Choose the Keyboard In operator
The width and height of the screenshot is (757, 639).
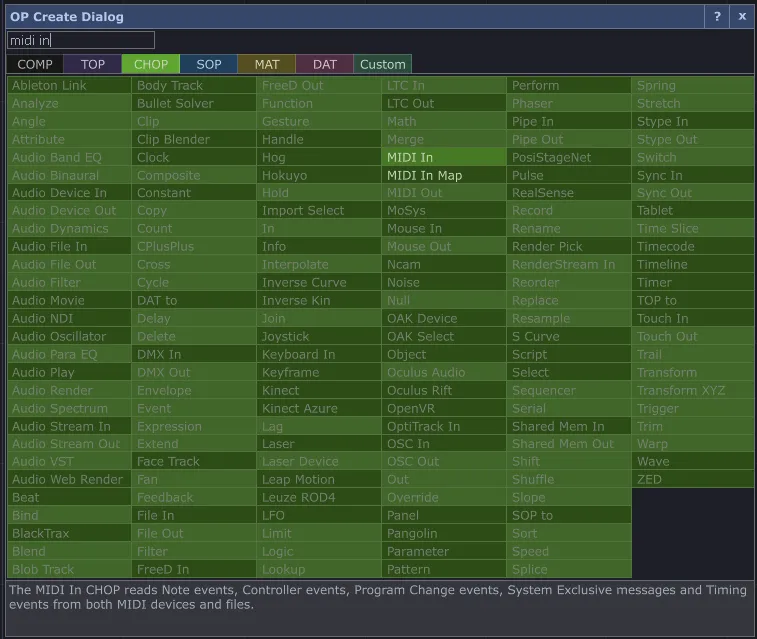319,355
